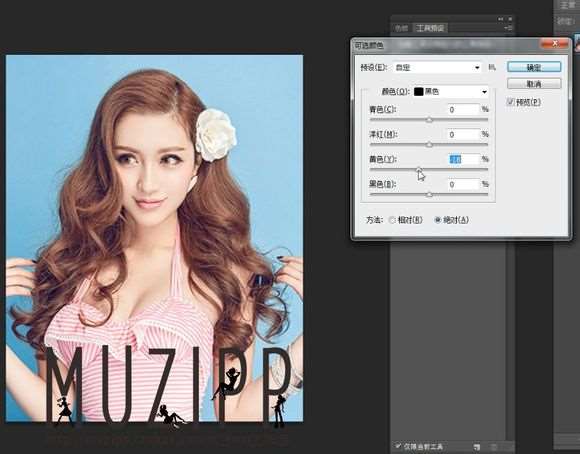Click the 黑色(B) black slider handle
Image resolution: width=580 pixels, height=454 pixels.
tap(429, 194)
